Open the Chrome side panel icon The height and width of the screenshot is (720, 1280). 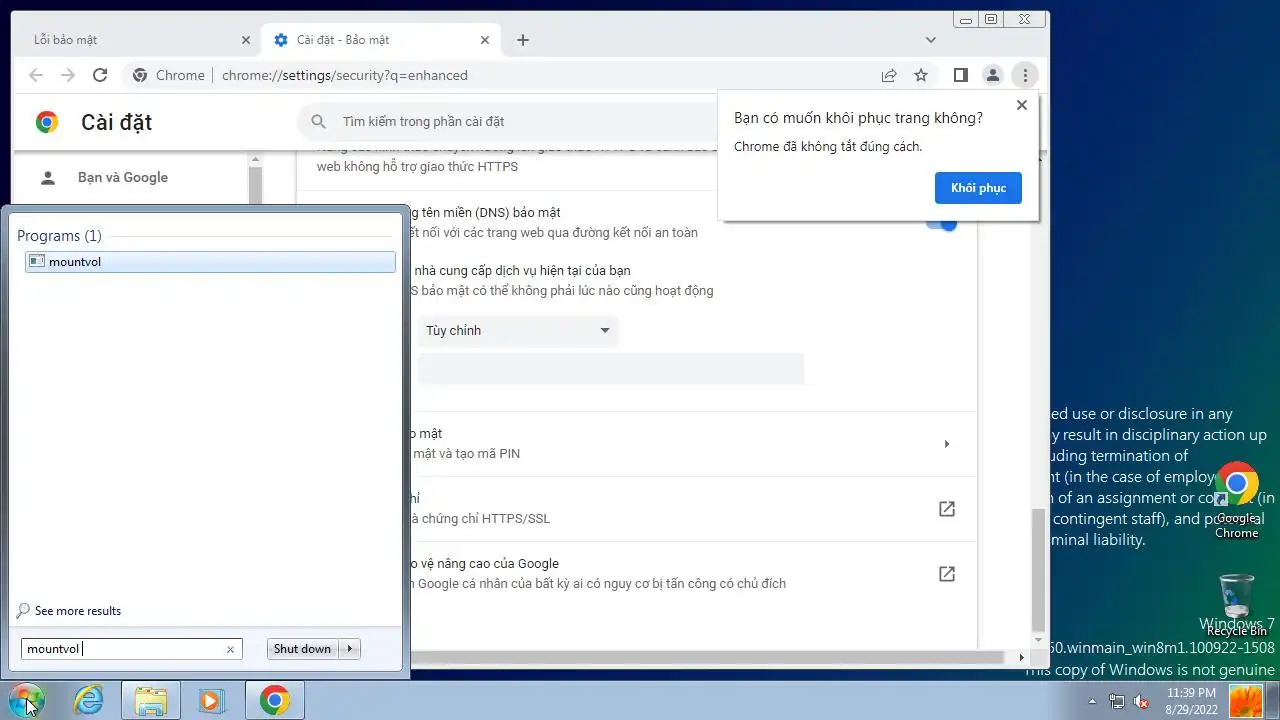pyautogui.click(x=960, y=75)
